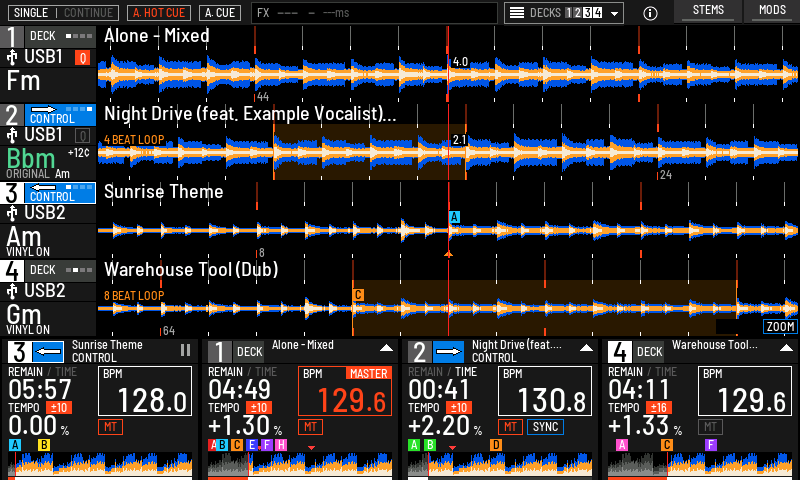This screenshot has height=480, width=800.
Task: Toggle MT master tempo on Sunrise Theme deck
Action: pyautogui.click(x=110, y=427)
